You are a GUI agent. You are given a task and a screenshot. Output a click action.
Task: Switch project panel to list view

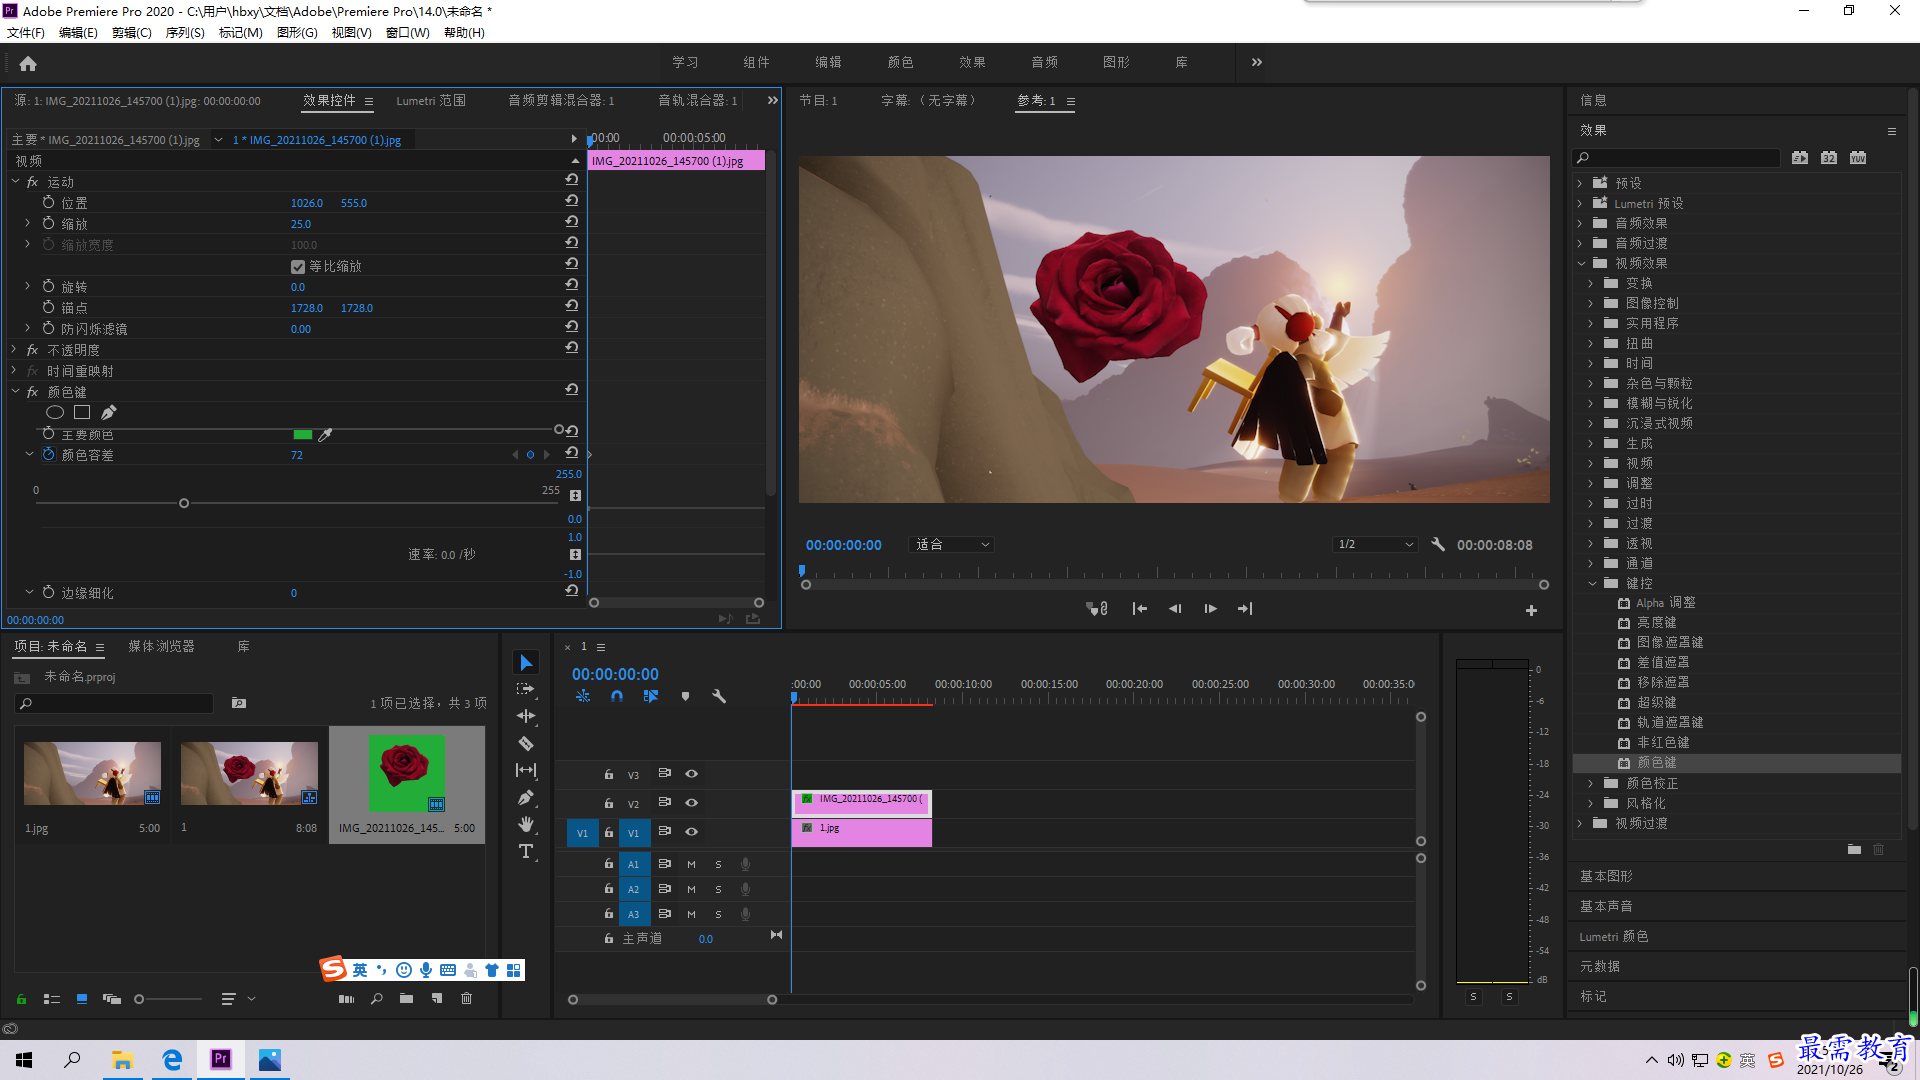point(52,998)
